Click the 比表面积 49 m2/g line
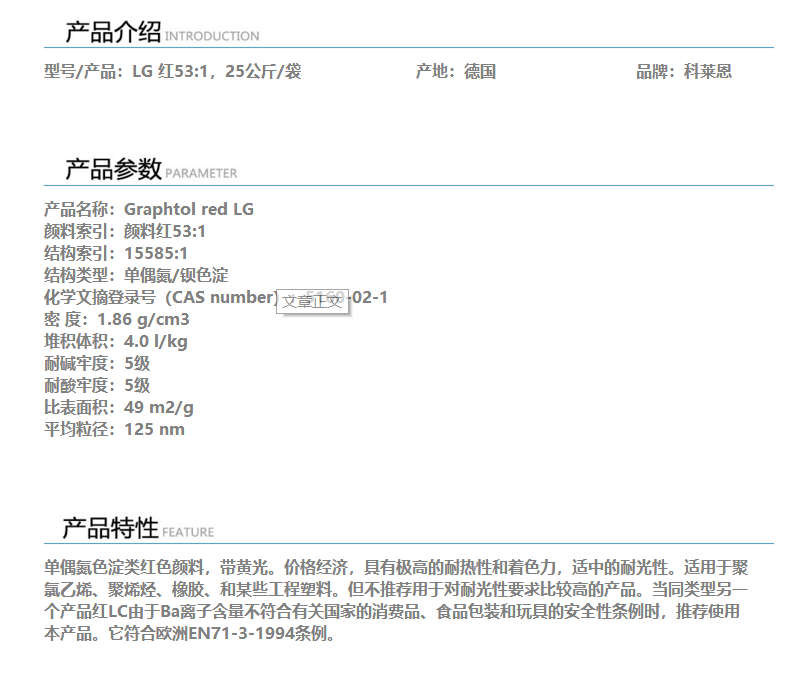The image size is (795, 680). [x=119, y=407]
